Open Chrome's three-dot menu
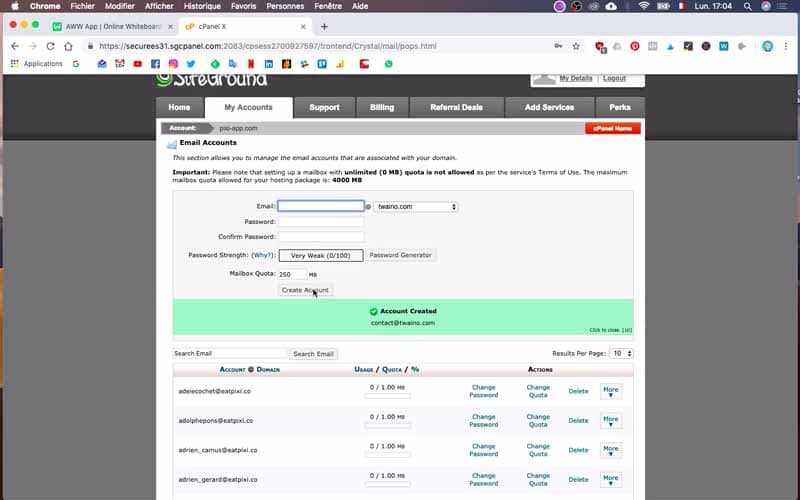The width and height of the screenshot is (800, 500). click(x=786, y=46)
